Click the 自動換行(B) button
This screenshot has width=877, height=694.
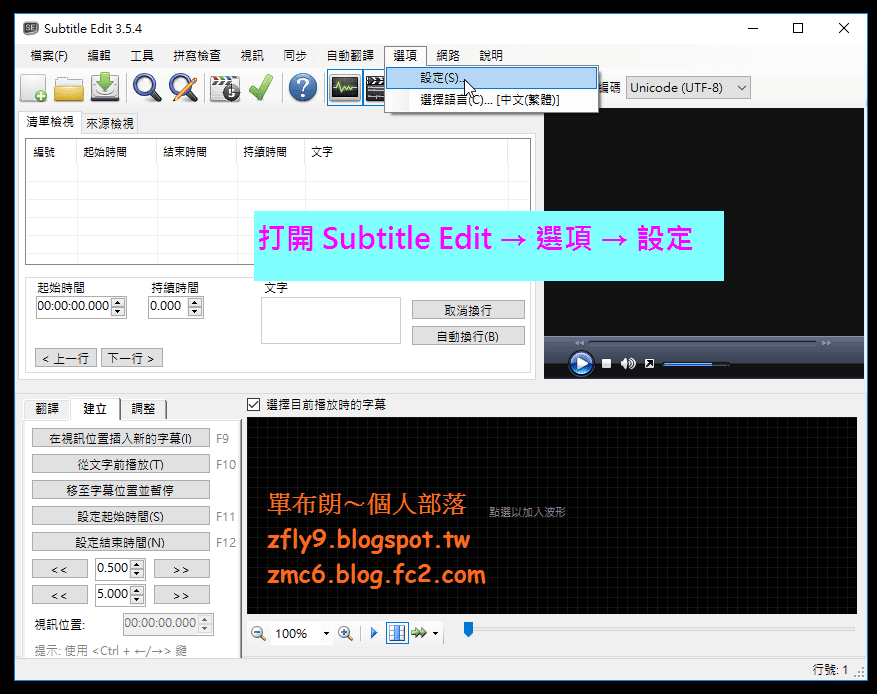pyautogui.click(x=468, y=336)
